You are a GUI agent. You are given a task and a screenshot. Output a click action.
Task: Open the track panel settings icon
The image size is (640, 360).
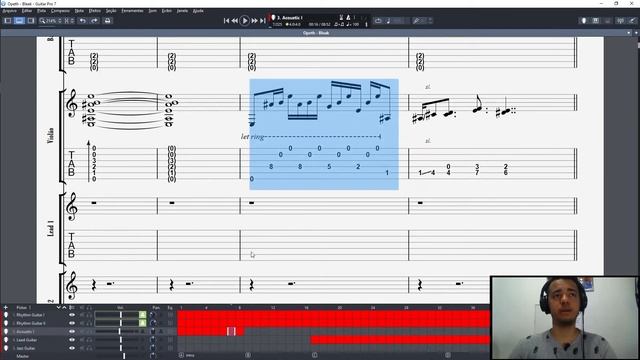[x=72, y=307]
